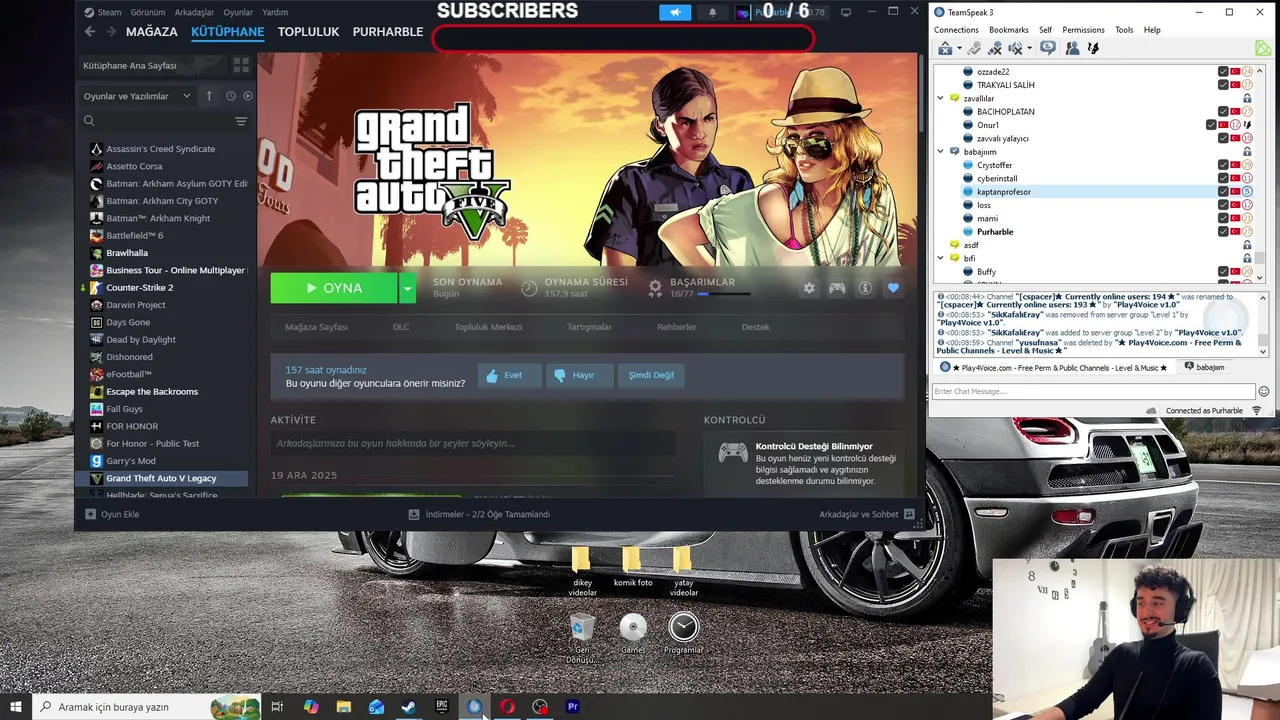Open Task View on taskbar
This screenshot has width=1280, height=720.
point(277,707)
